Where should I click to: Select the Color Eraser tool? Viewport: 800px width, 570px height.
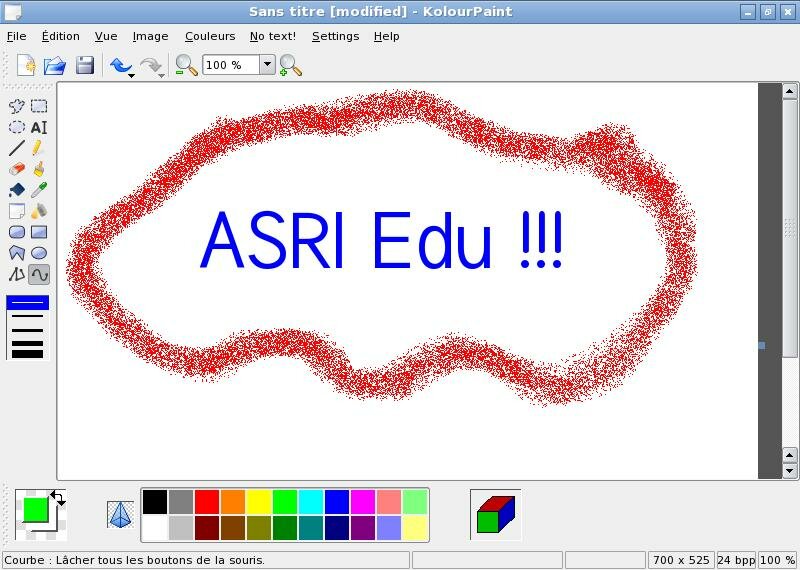17,211
